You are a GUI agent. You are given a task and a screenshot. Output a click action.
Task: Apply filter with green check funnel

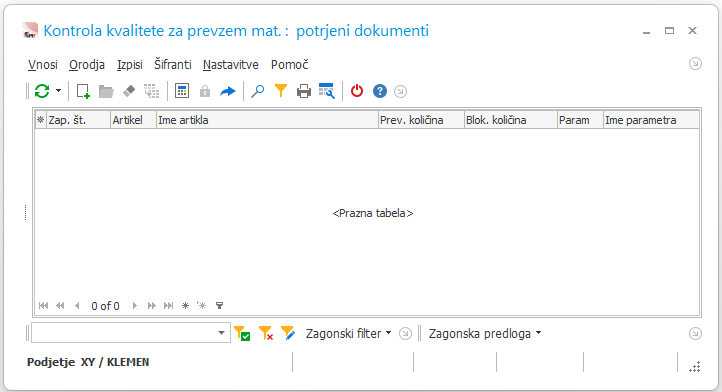coord(242,333)
